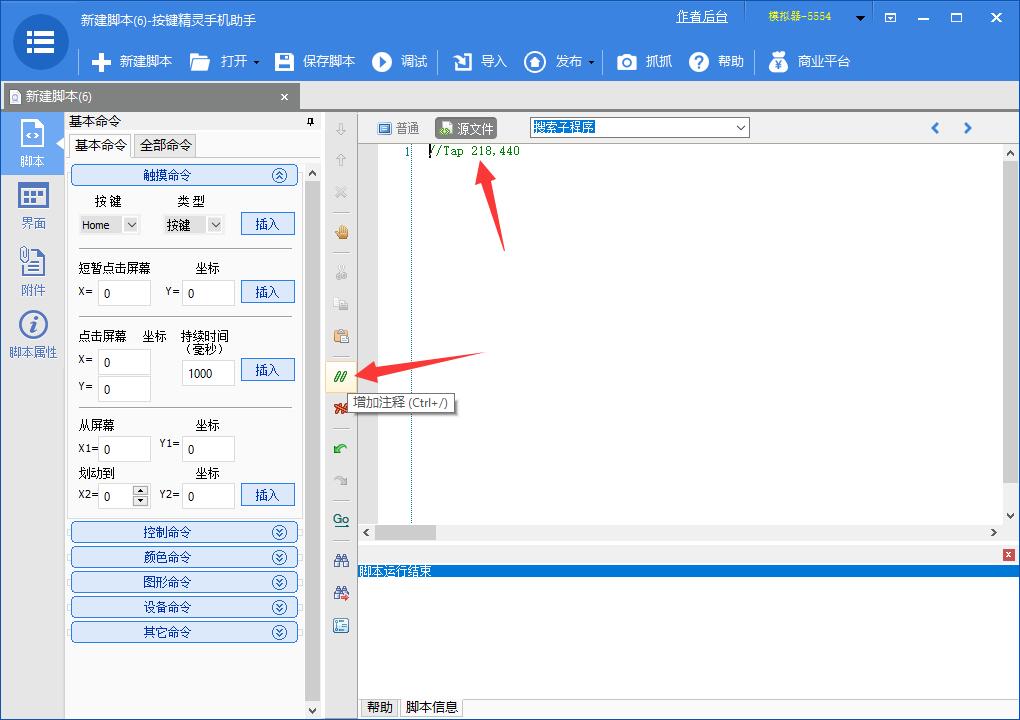Switch editor to 源文件 view

[466, 128]
